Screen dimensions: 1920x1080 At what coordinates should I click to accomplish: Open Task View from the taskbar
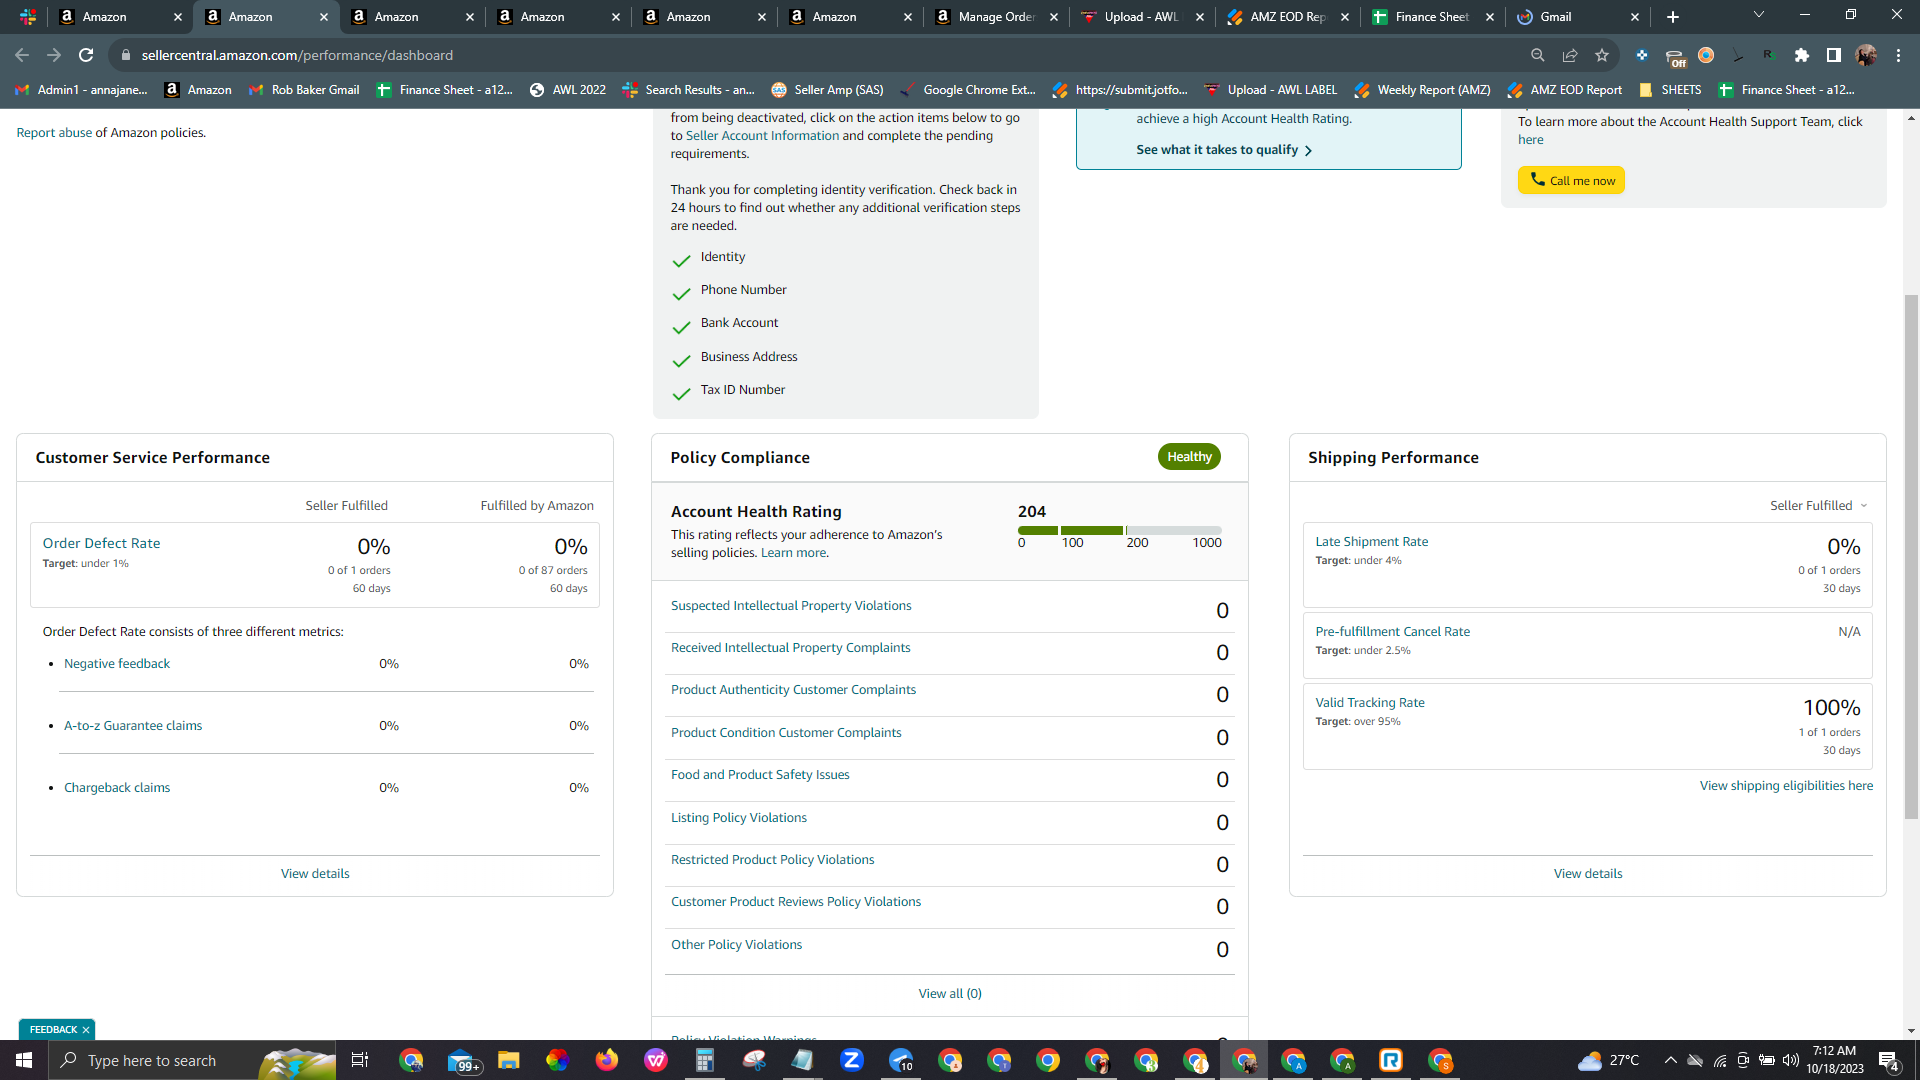(x=360, y=1060)
